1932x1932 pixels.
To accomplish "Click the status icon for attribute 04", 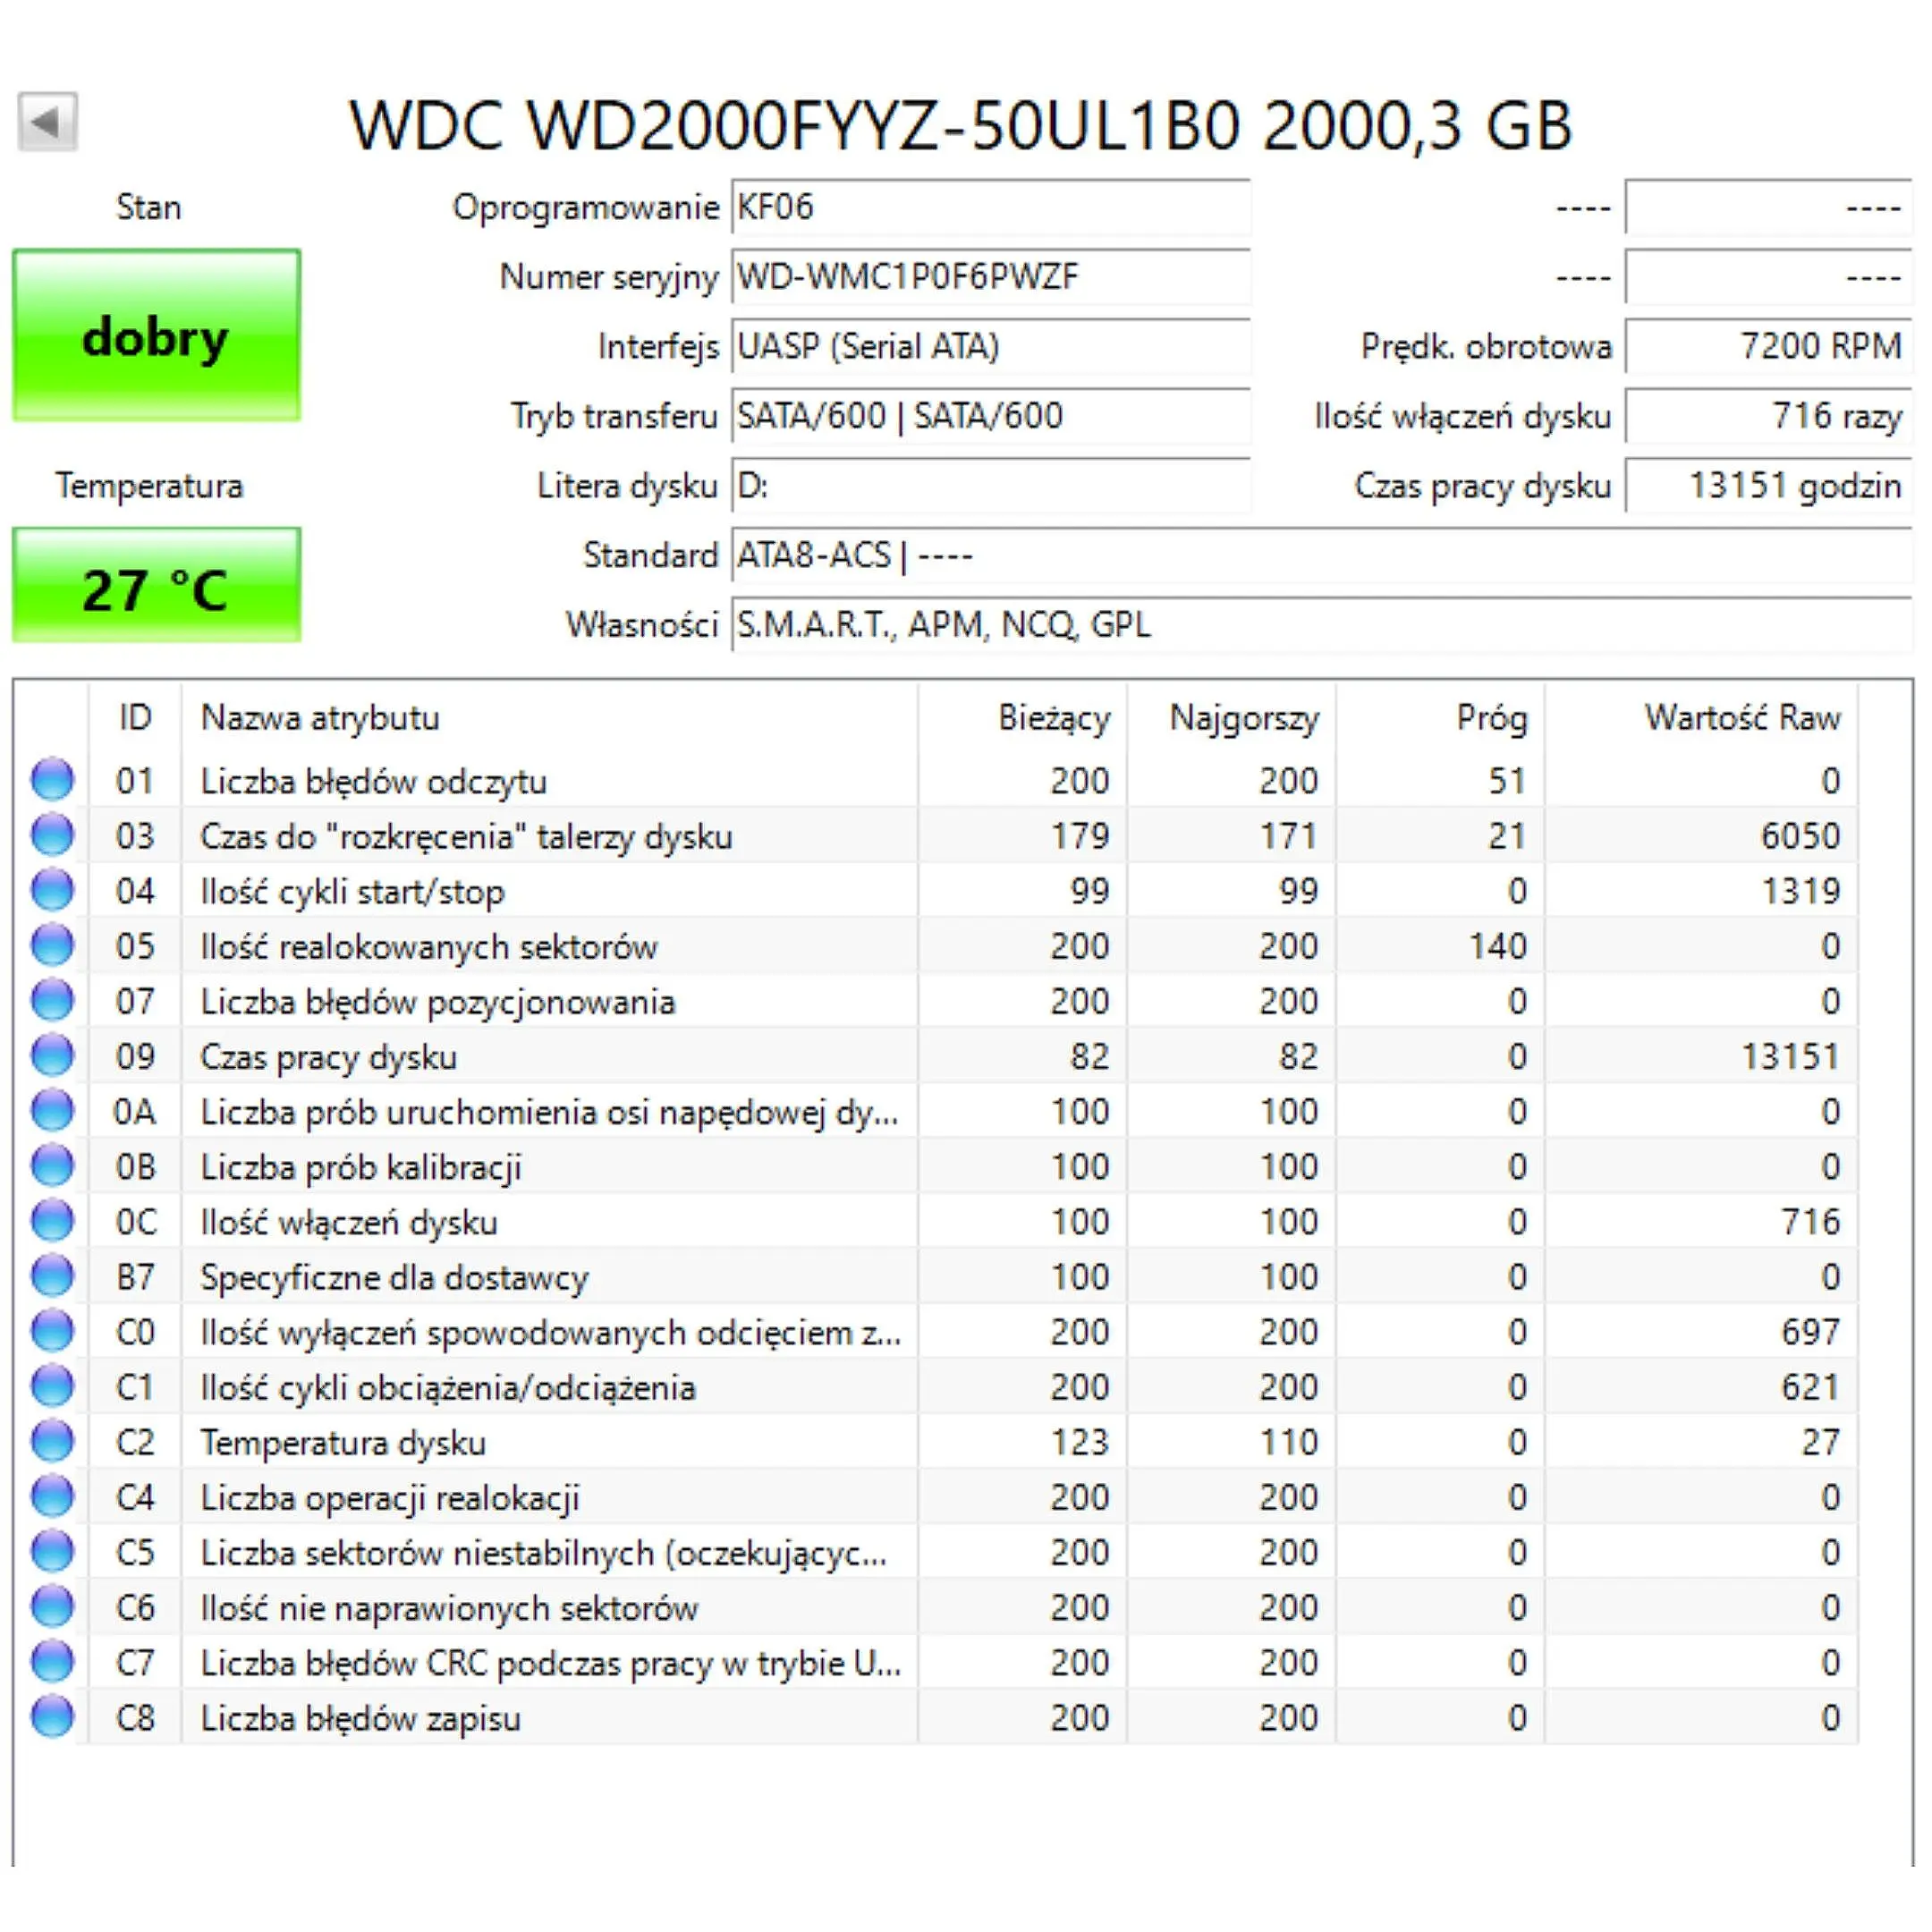I will tap(52, 890).
